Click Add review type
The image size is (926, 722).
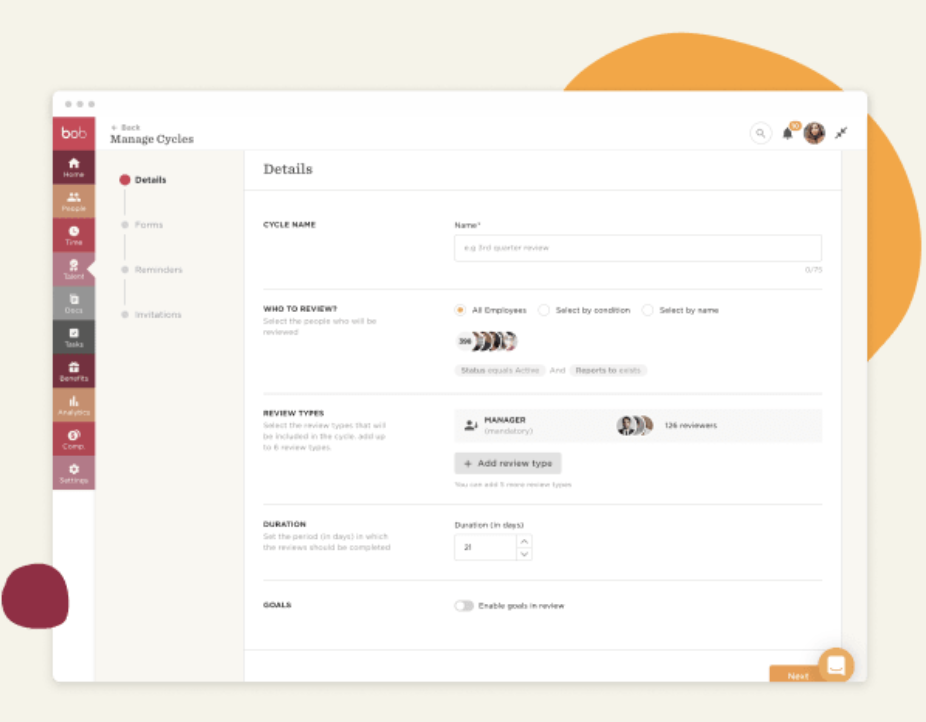tap(508, 463)
